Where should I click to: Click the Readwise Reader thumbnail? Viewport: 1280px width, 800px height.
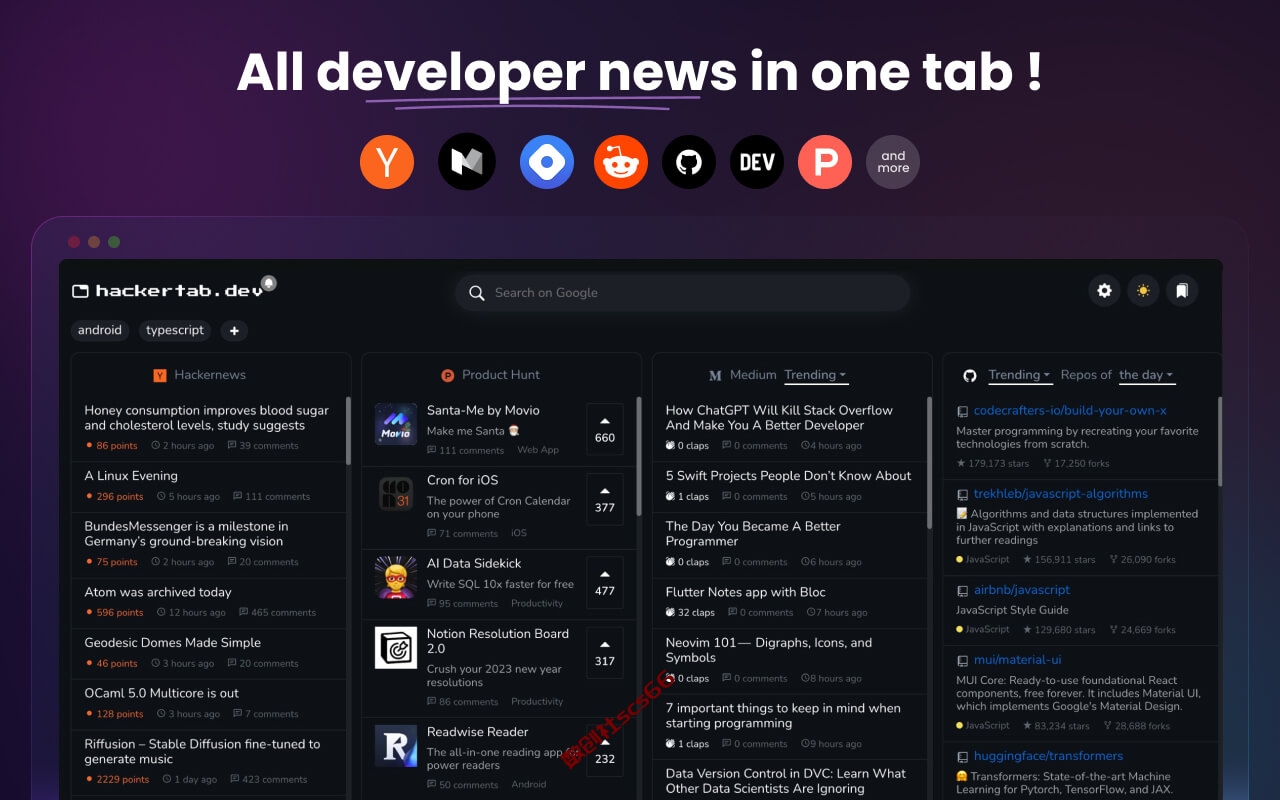point(396,746)
